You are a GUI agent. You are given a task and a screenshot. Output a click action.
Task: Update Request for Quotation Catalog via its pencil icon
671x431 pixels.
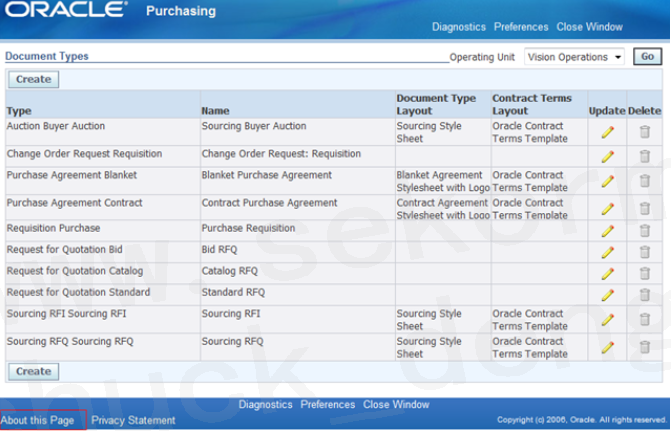(x=608, y=274)
